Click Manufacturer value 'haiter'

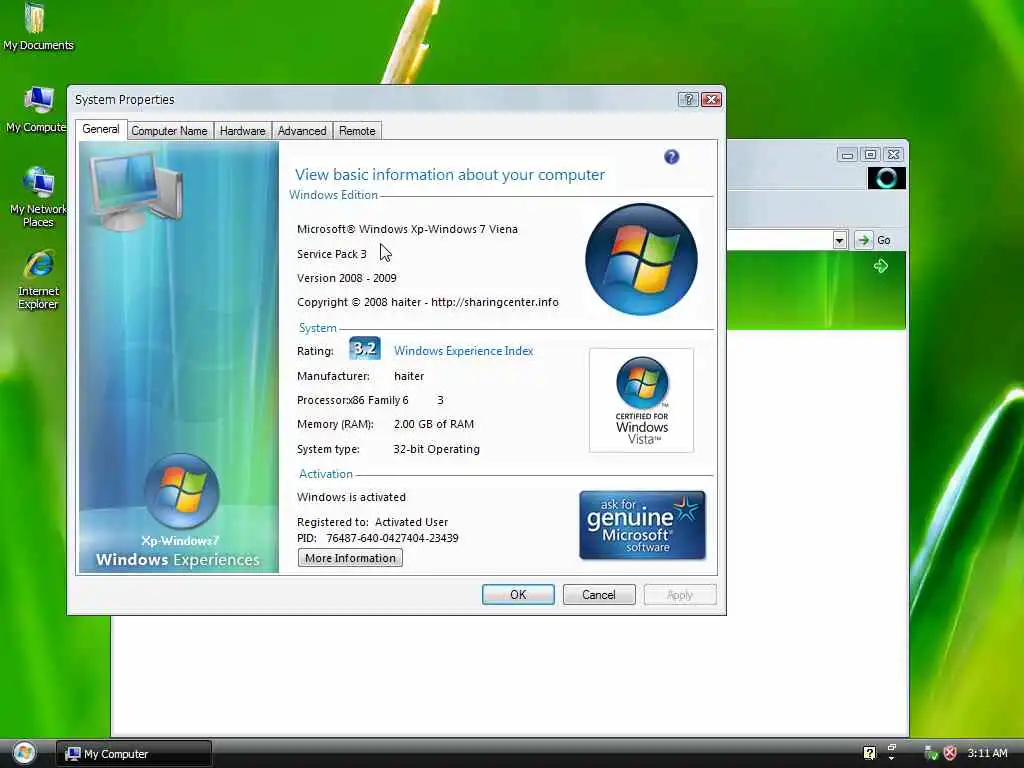[409, 376]
